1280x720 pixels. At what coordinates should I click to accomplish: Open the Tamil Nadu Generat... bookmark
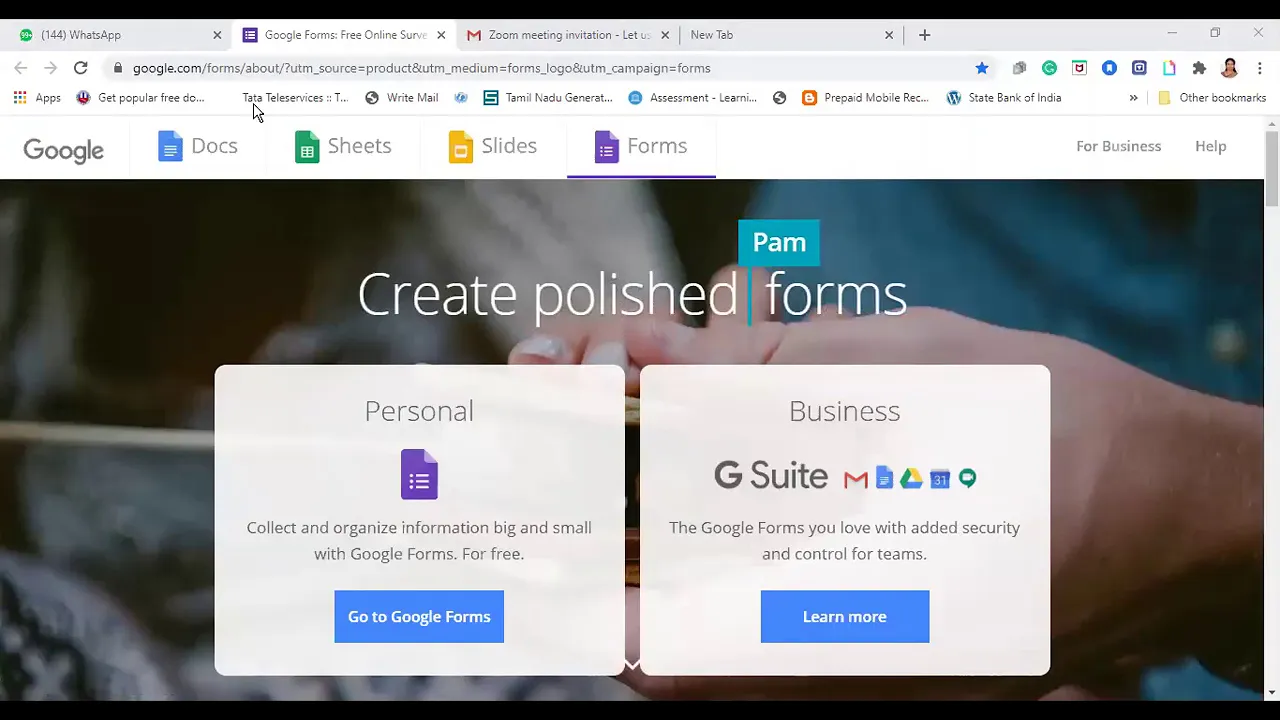point(548,98)
